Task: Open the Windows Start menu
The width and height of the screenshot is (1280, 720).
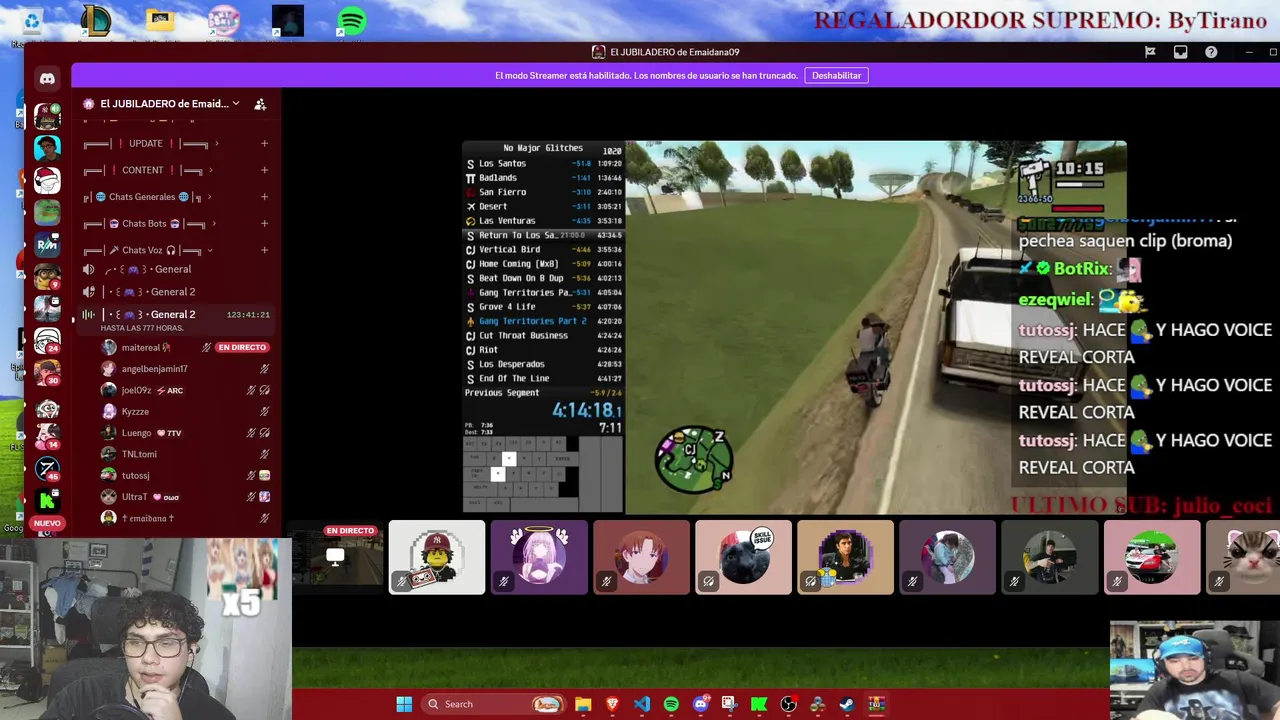Action: tap(404, 704)
